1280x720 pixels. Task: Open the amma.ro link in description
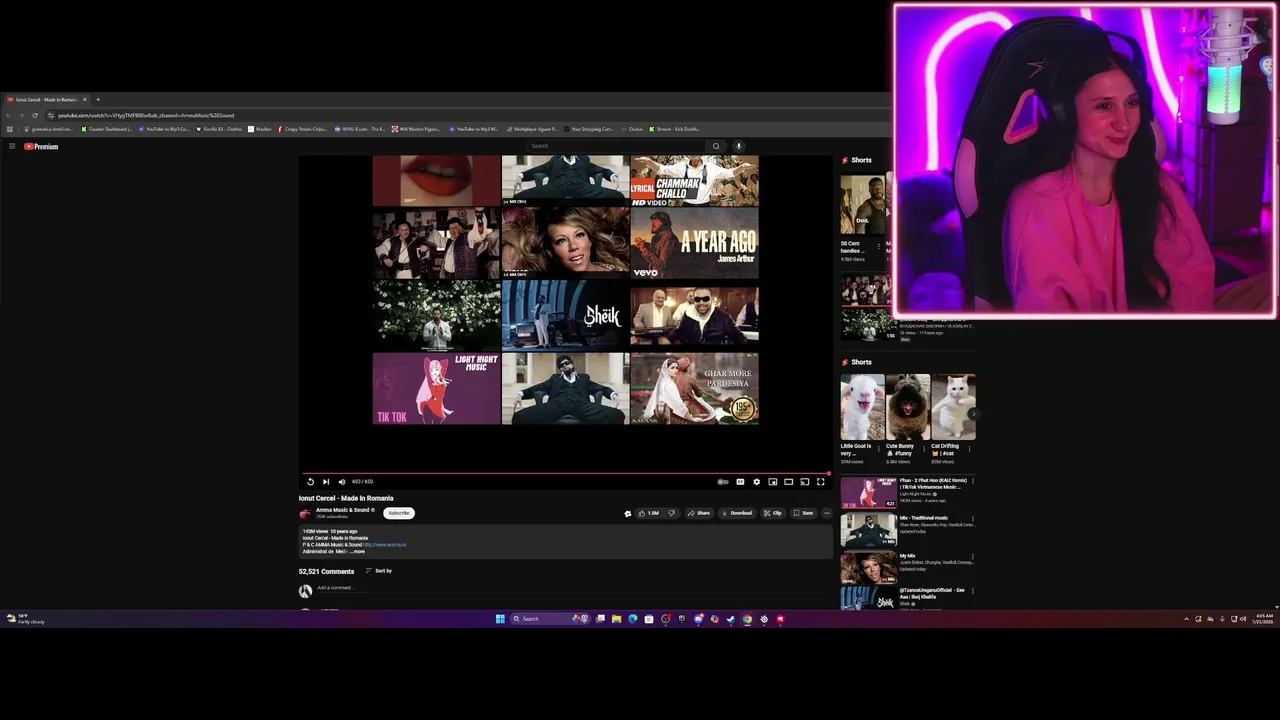coord(385,545)
